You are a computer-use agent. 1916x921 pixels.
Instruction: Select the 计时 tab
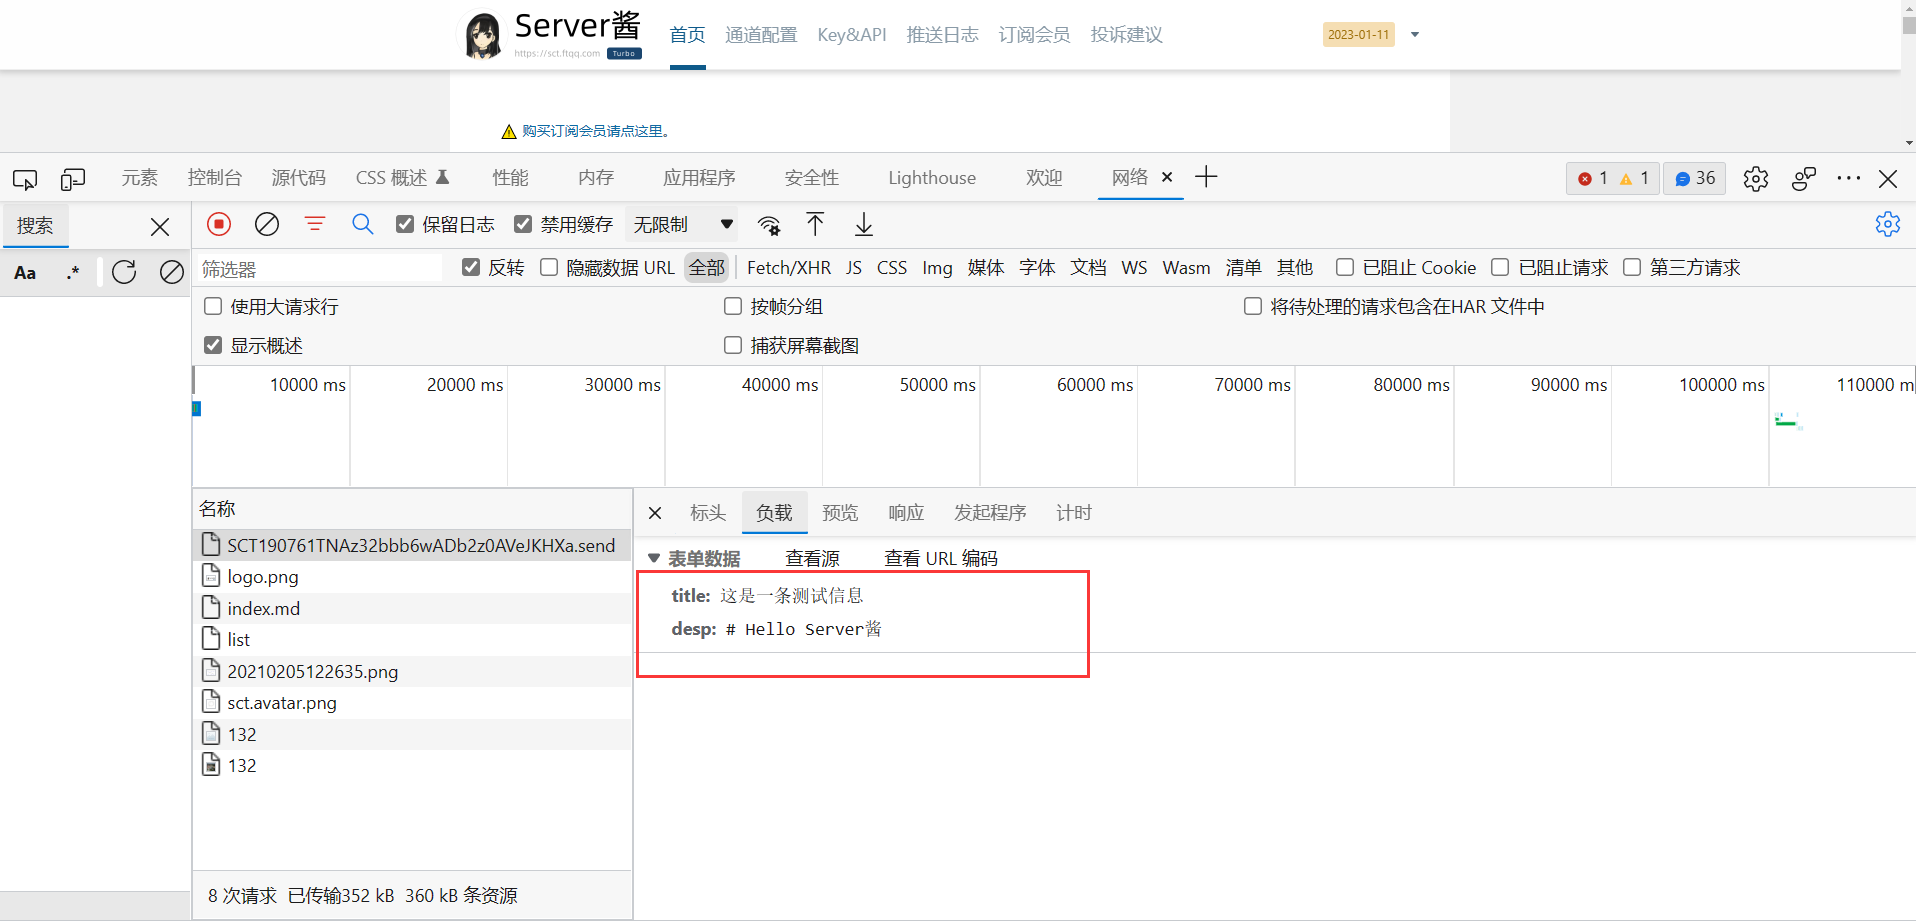1074,513
